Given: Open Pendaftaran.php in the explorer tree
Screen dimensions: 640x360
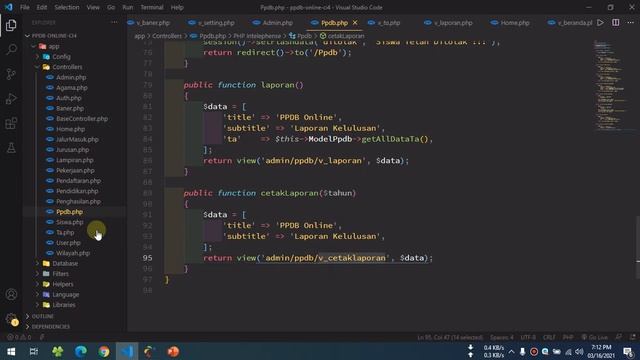Looking at the screenshot, I should 78,181.
